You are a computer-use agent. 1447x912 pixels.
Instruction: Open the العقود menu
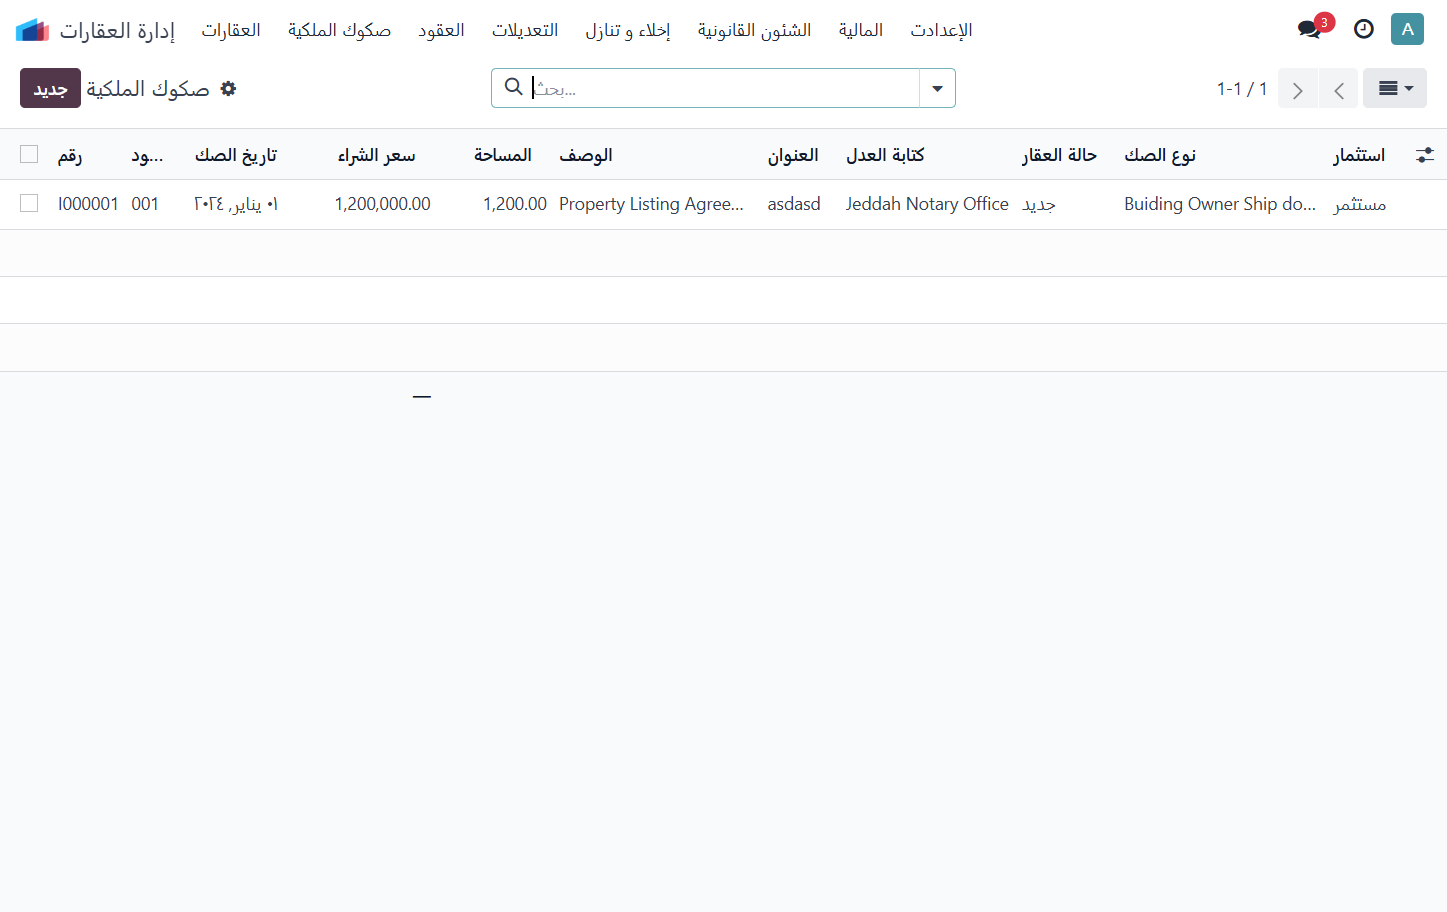click(441, 30)
